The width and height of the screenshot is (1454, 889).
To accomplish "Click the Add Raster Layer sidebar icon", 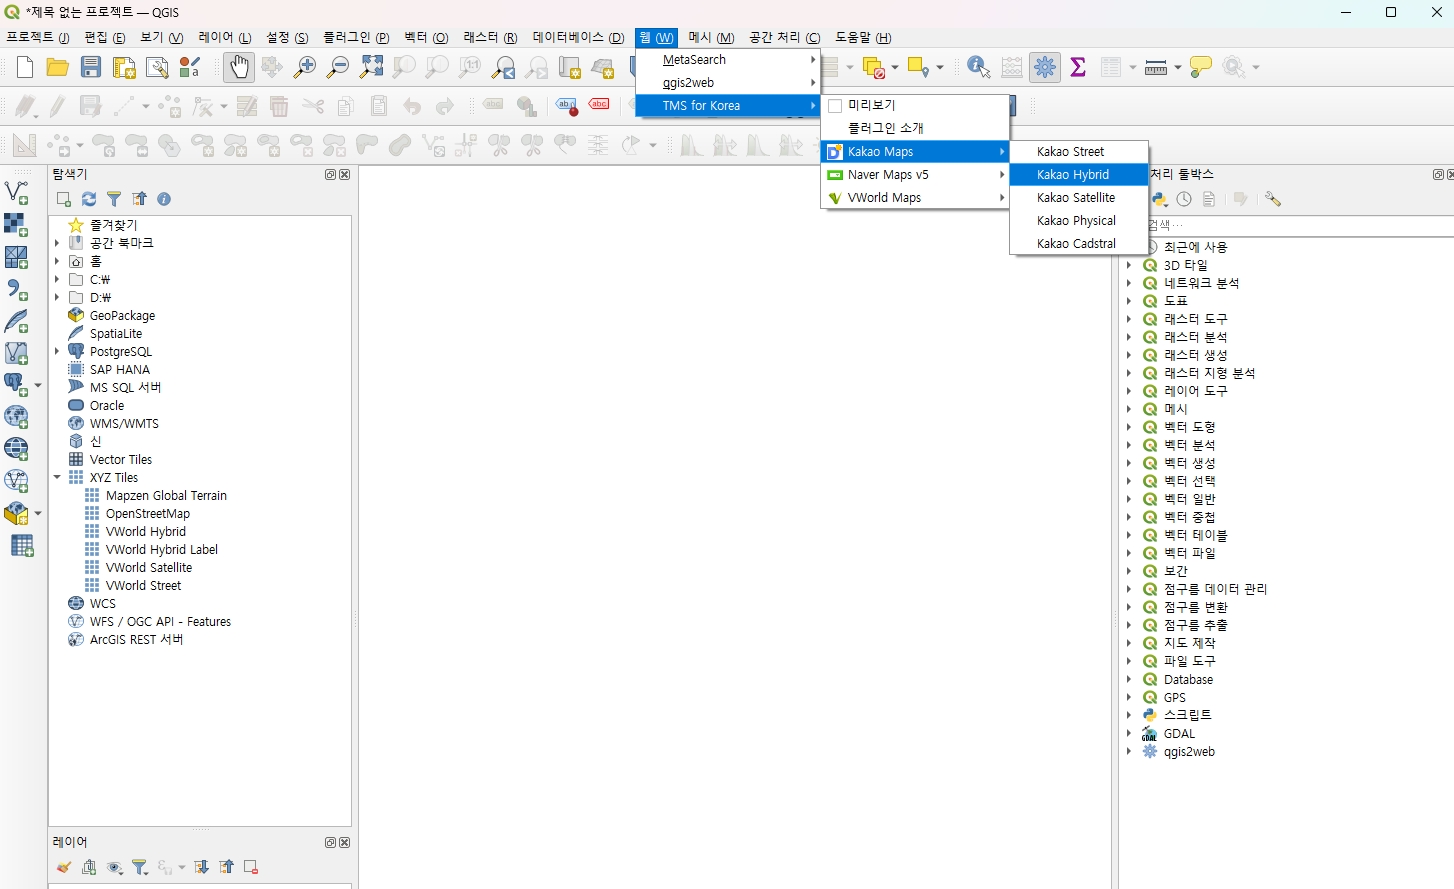I will click(17, 223).
